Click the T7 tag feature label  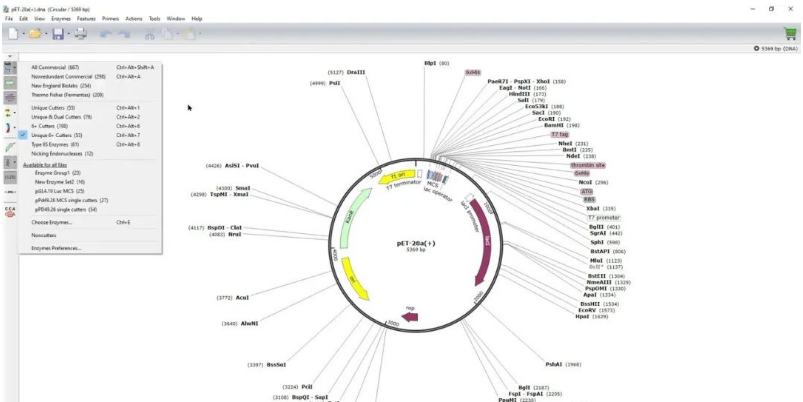tap(560, 134)
